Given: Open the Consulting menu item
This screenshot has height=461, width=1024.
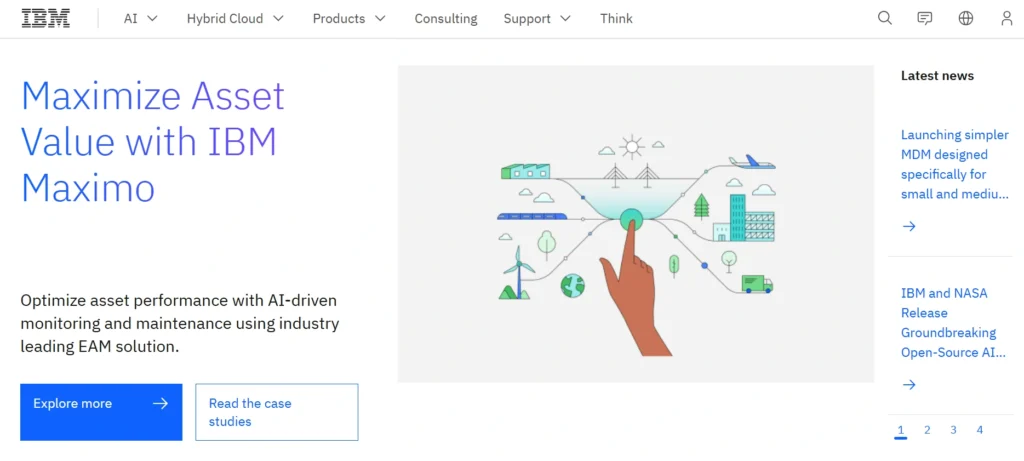Looking at the screenshot, I should pos(446,18).
